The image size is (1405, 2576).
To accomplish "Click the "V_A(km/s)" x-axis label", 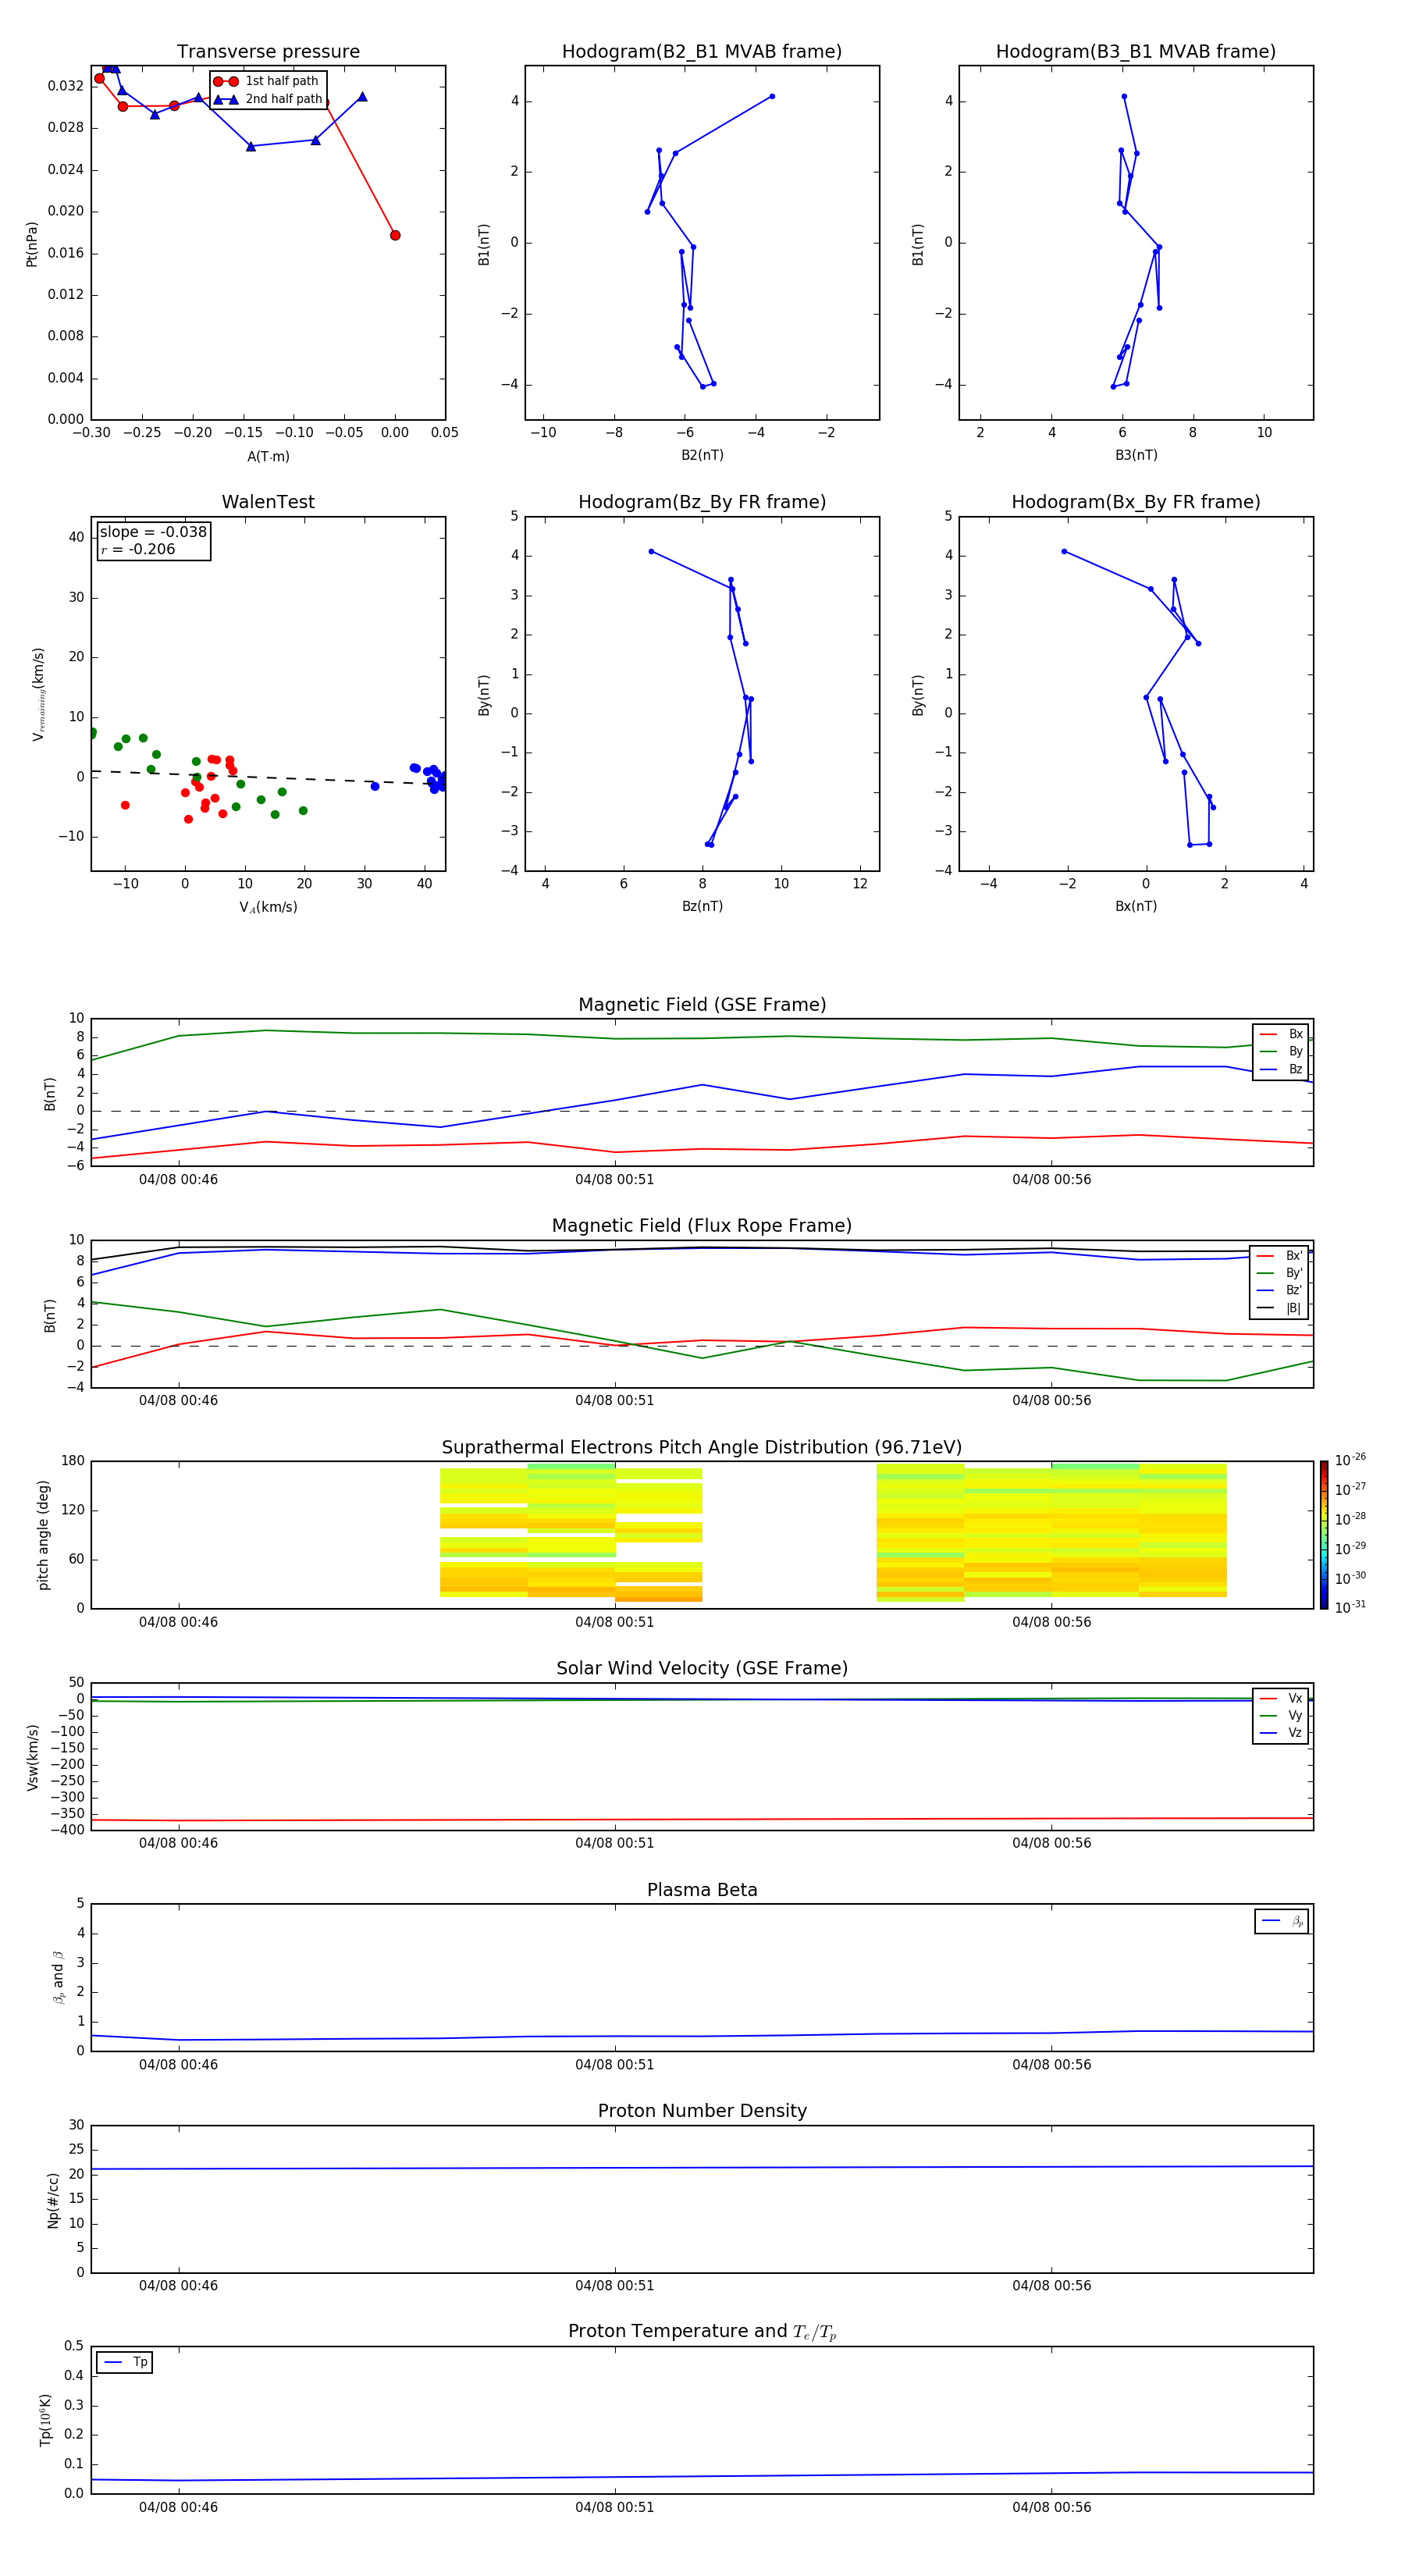I will [x=268, y=908].
